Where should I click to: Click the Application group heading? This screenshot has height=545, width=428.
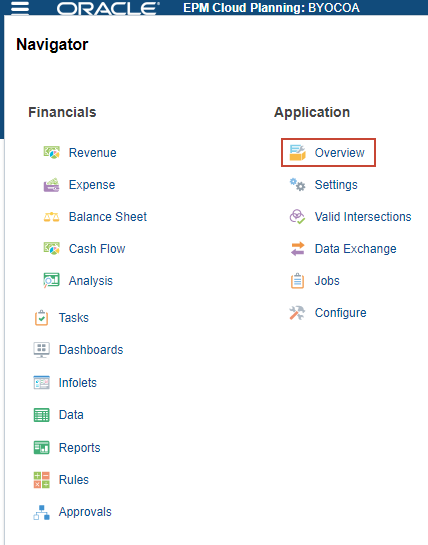click(x=312, y=113)
